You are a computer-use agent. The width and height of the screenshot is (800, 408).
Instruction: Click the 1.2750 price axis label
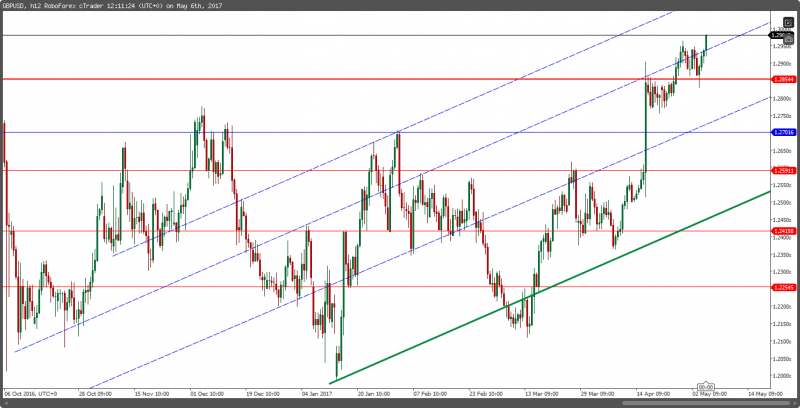[x=780, y=116]
